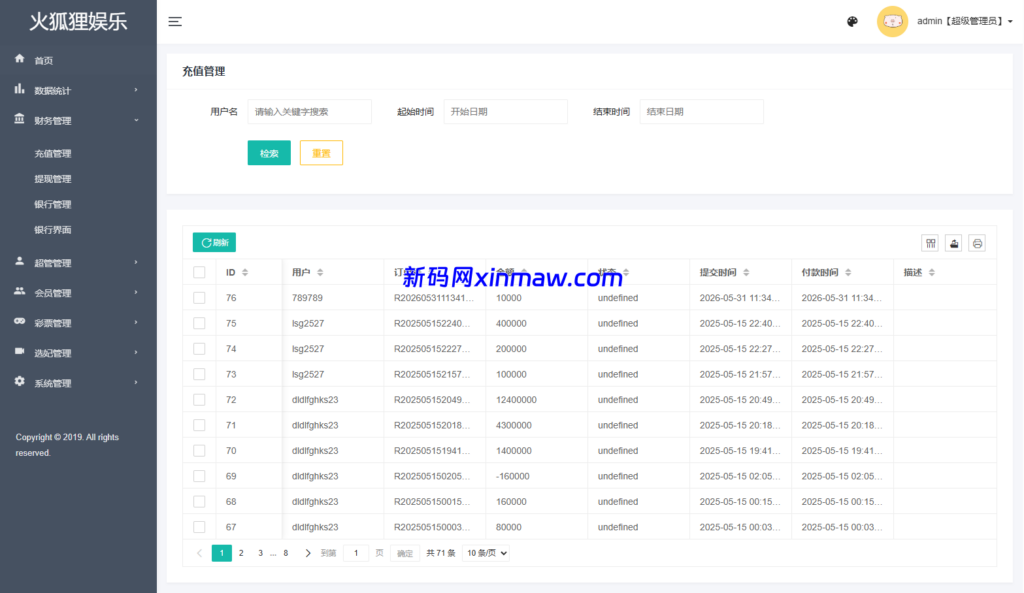Viewport: 1024px width, 593px height.
Task: Focus the jump-to page number field
Action: [x=356, y=553]
